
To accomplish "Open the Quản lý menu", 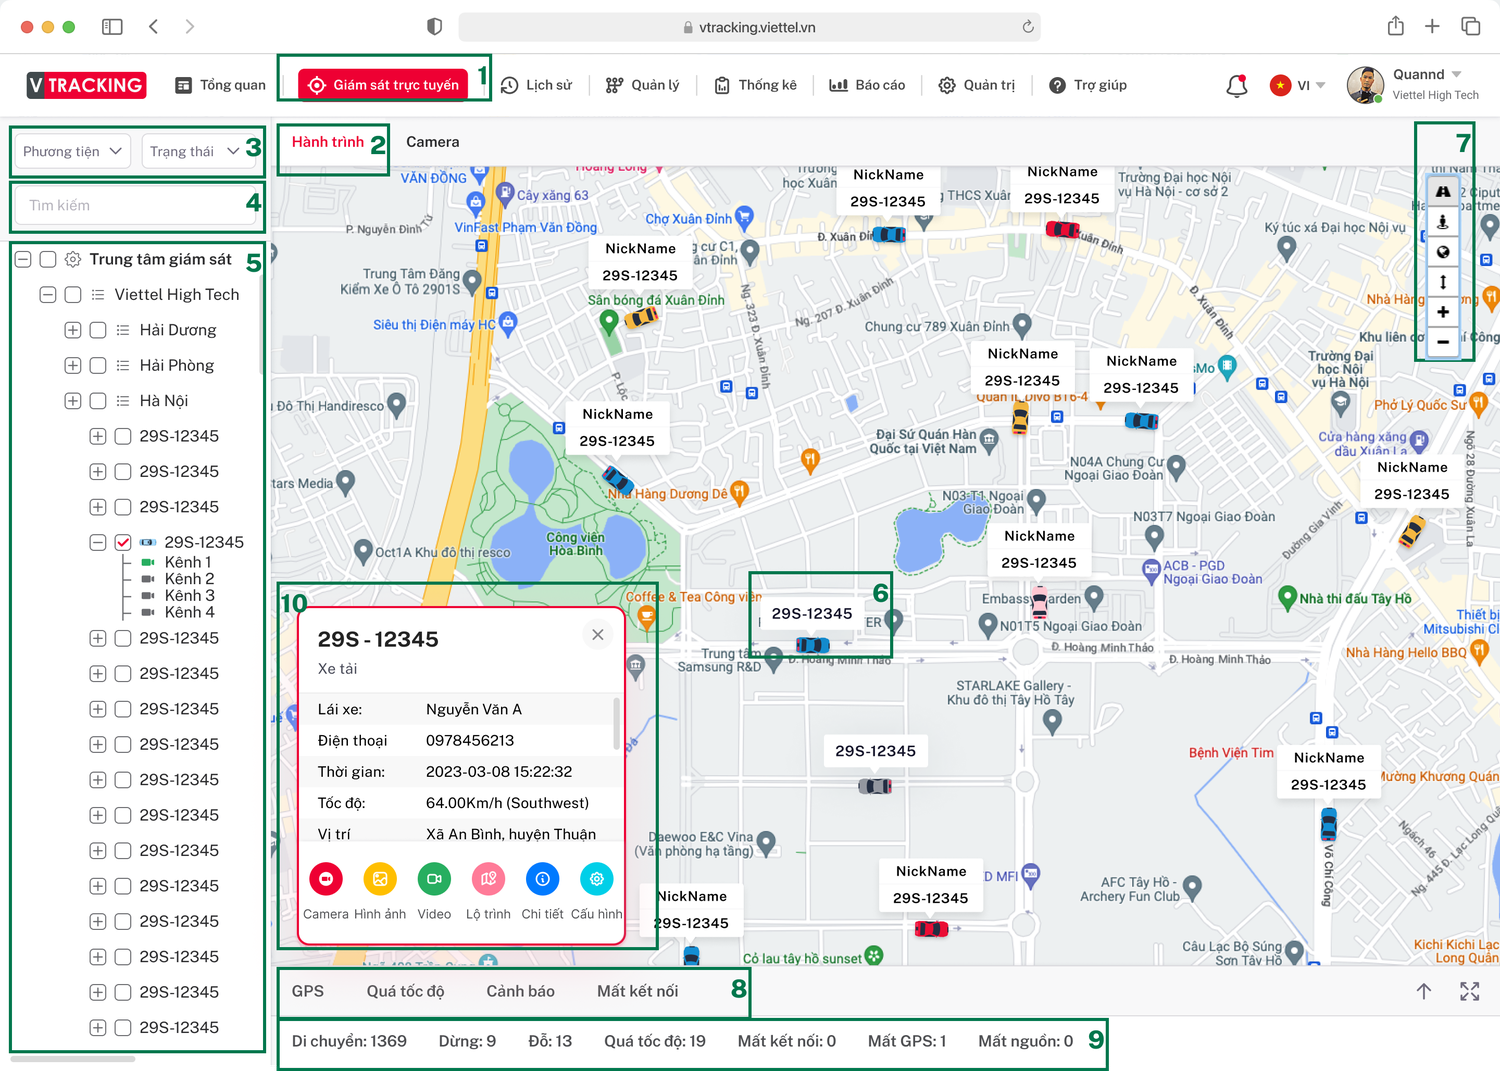I will 642,85.
